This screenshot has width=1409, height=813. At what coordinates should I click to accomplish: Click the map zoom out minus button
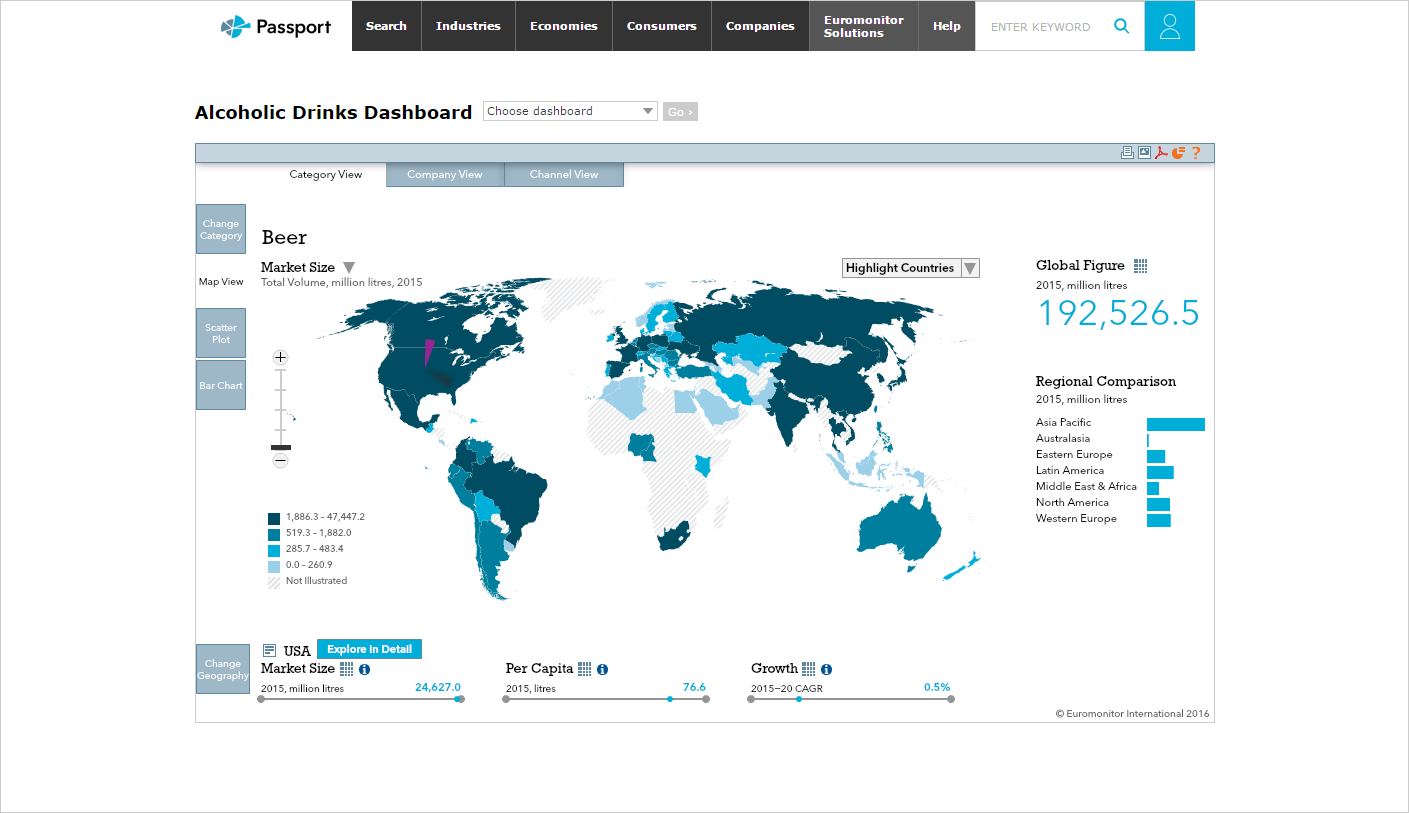(281, 461)
